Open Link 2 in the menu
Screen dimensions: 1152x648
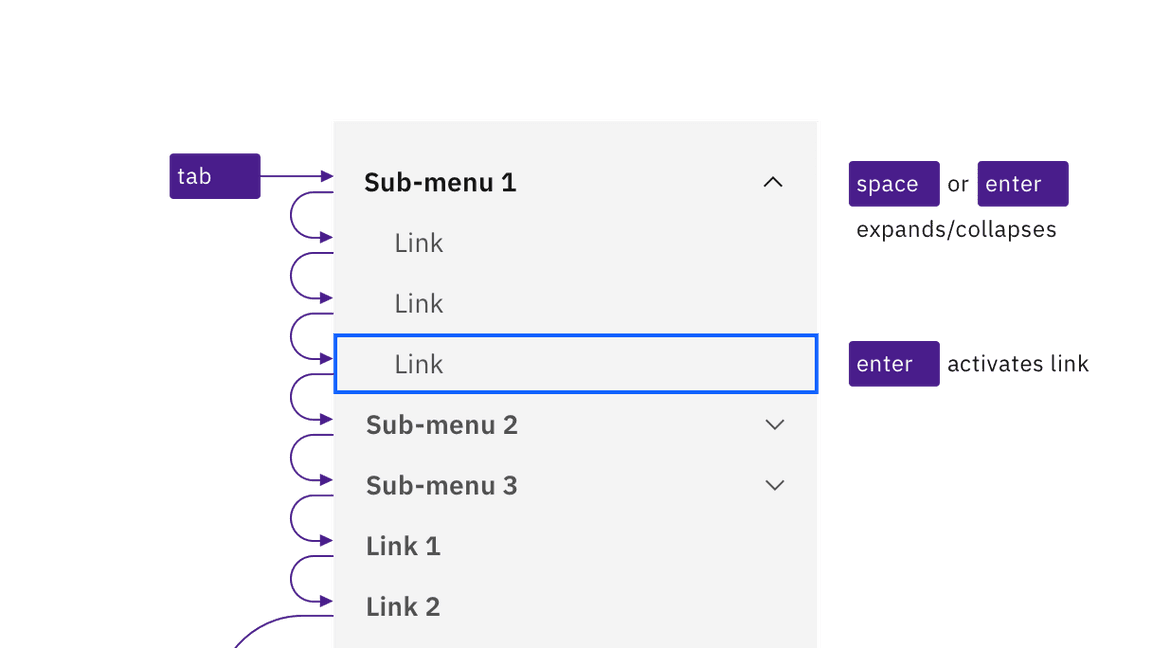pos(403,607)
